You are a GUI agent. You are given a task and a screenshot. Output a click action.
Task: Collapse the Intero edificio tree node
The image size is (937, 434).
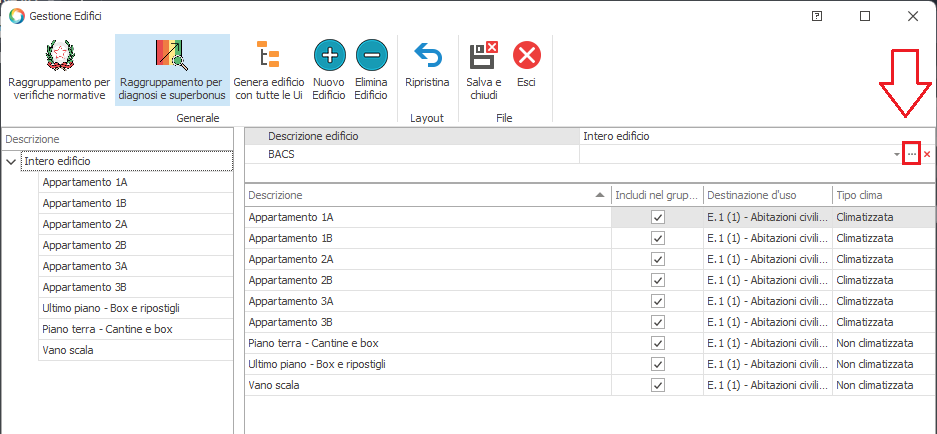(x=11, y=161)
